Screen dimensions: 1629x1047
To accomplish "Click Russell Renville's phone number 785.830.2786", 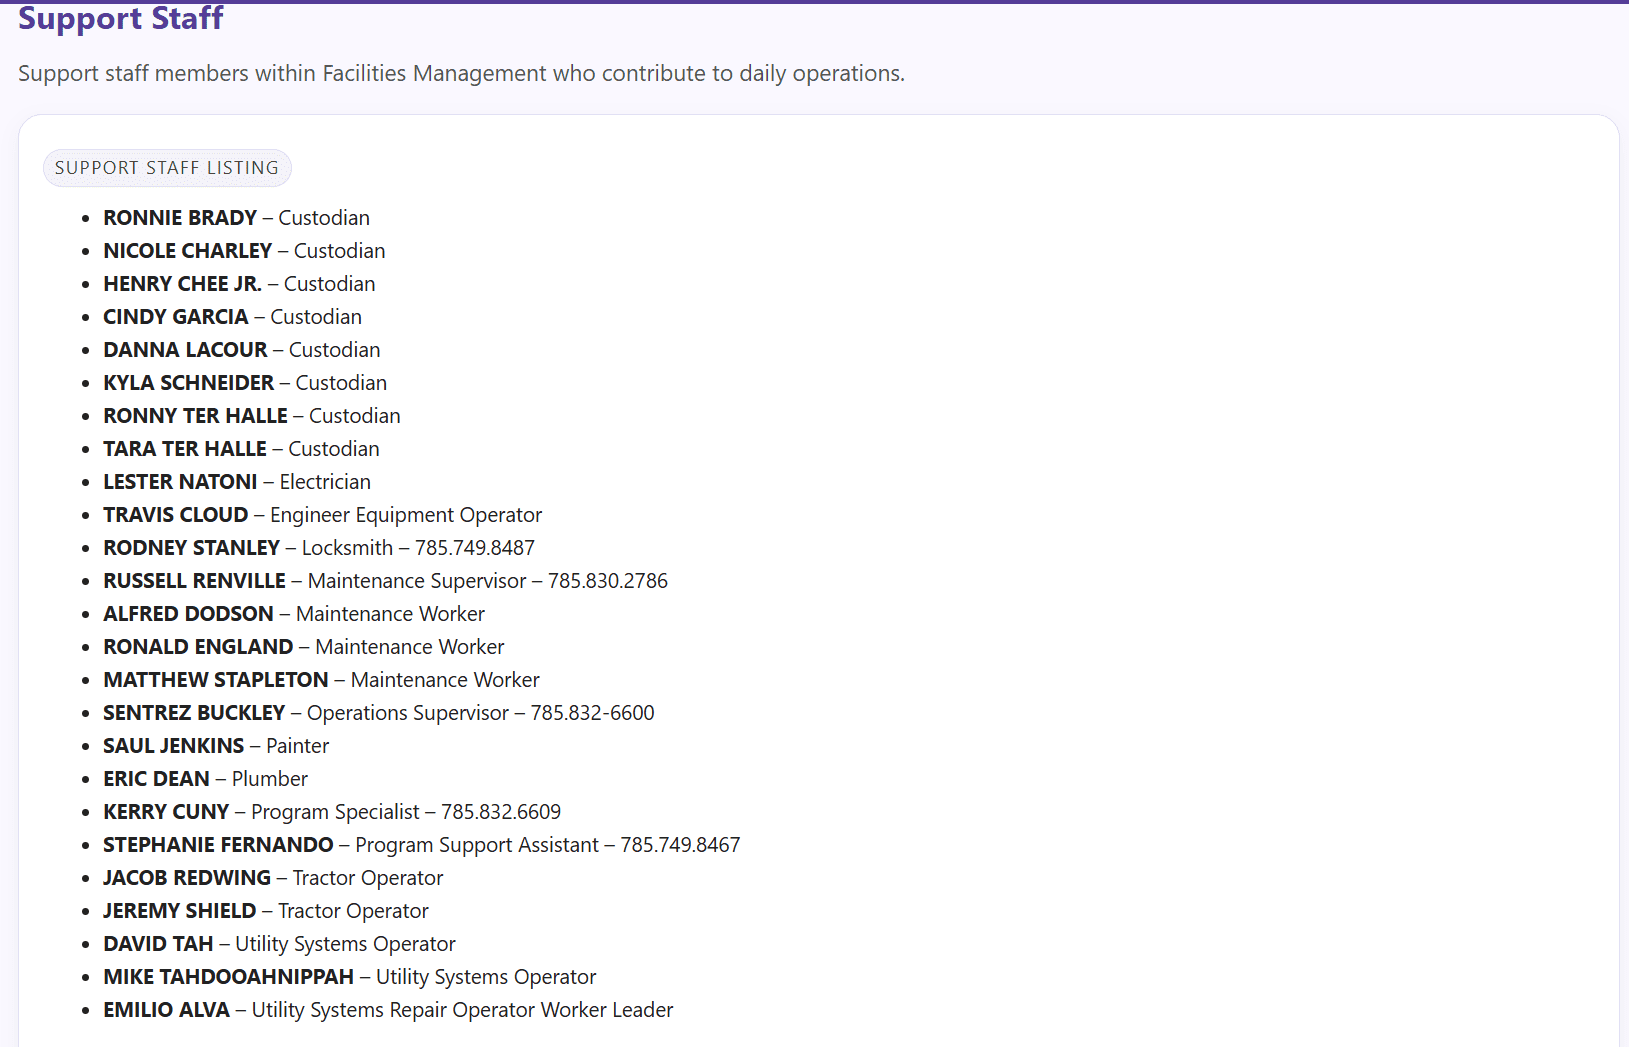I will point(607,581).
